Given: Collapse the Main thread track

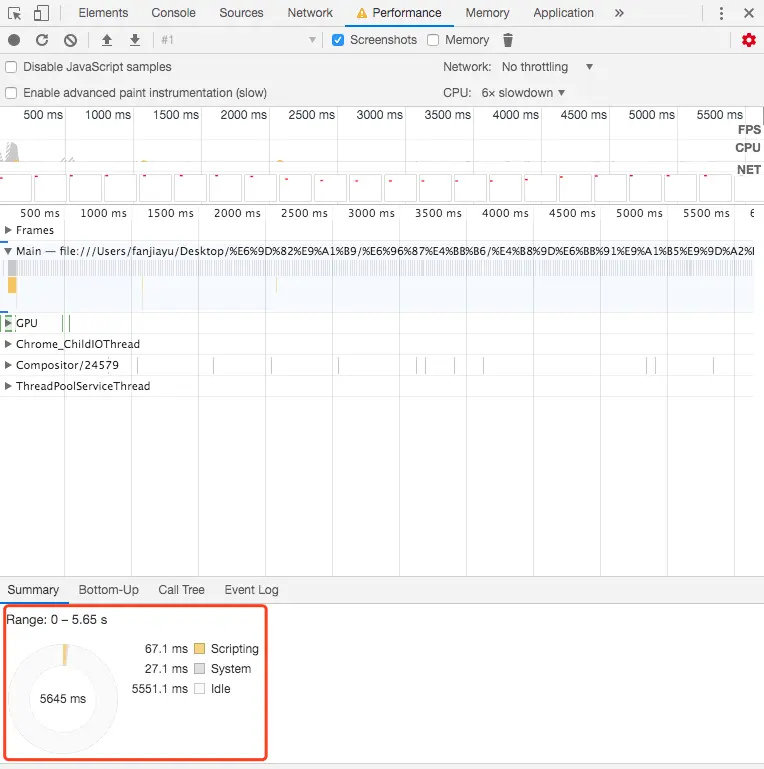Looking at the screenshot, I should coord(8,251).
